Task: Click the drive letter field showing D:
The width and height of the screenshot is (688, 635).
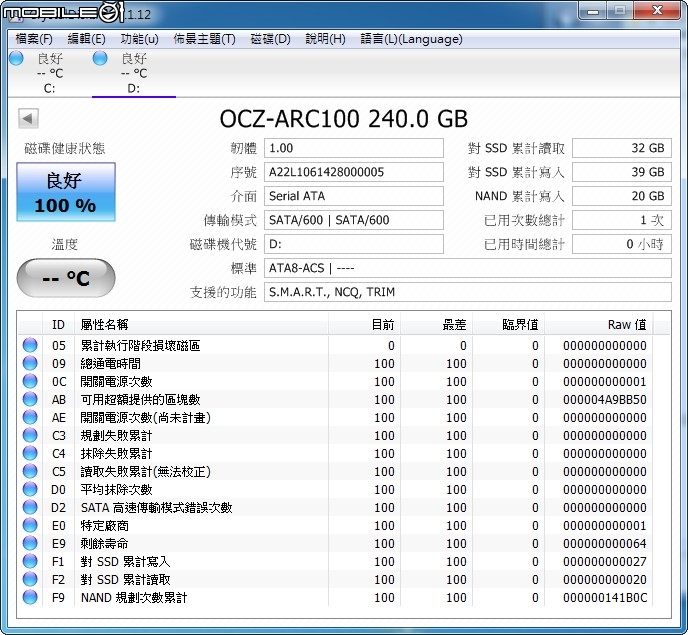Action: pos(354,244)
